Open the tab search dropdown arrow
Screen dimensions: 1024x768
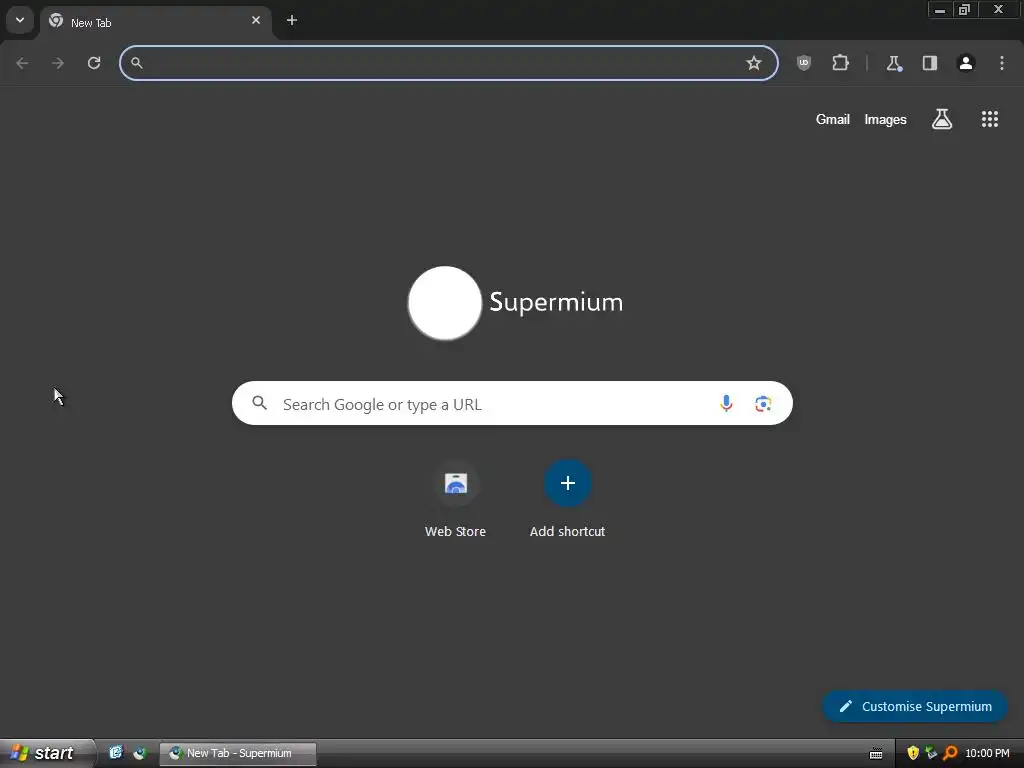coord(20,20)
